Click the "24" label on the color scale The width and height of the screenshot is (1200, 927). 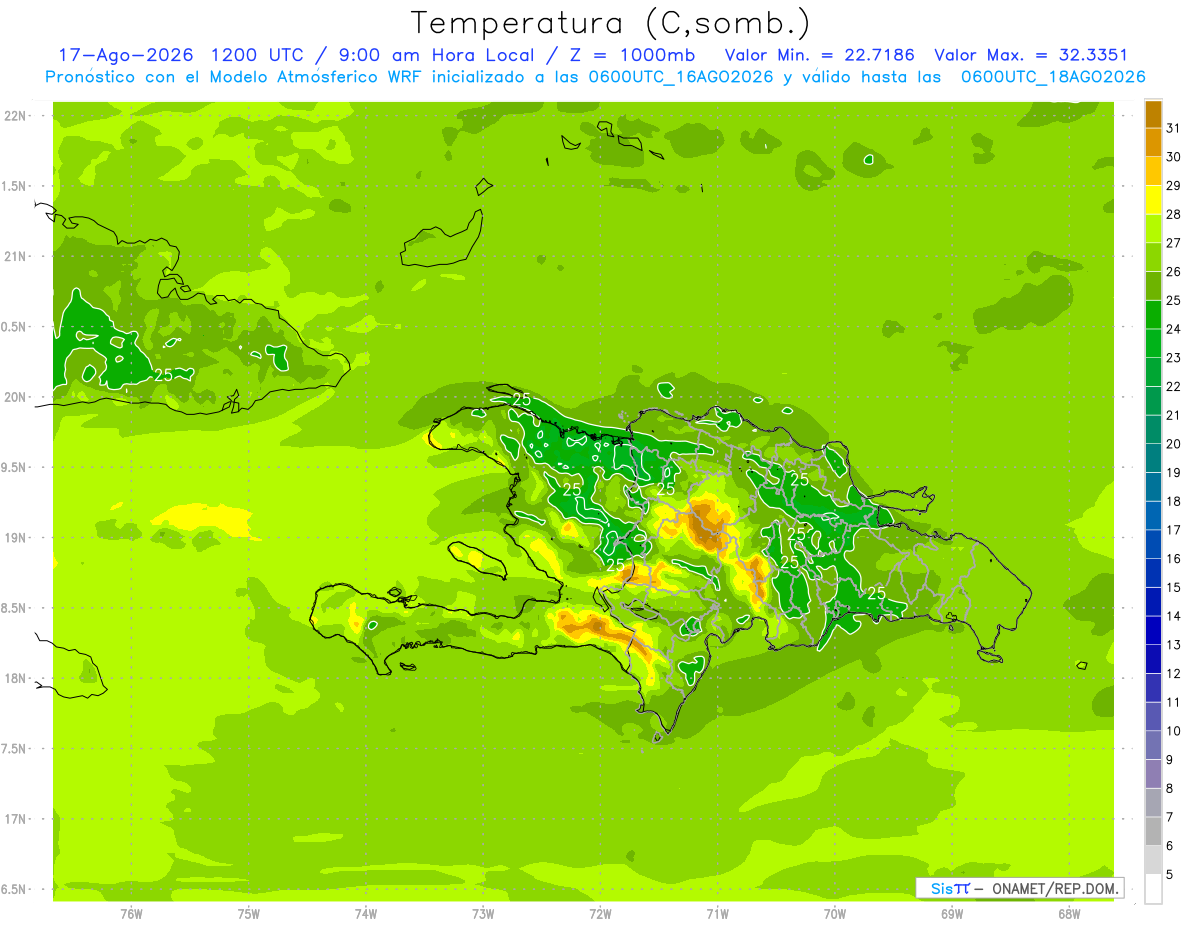tap(1173, 329)
